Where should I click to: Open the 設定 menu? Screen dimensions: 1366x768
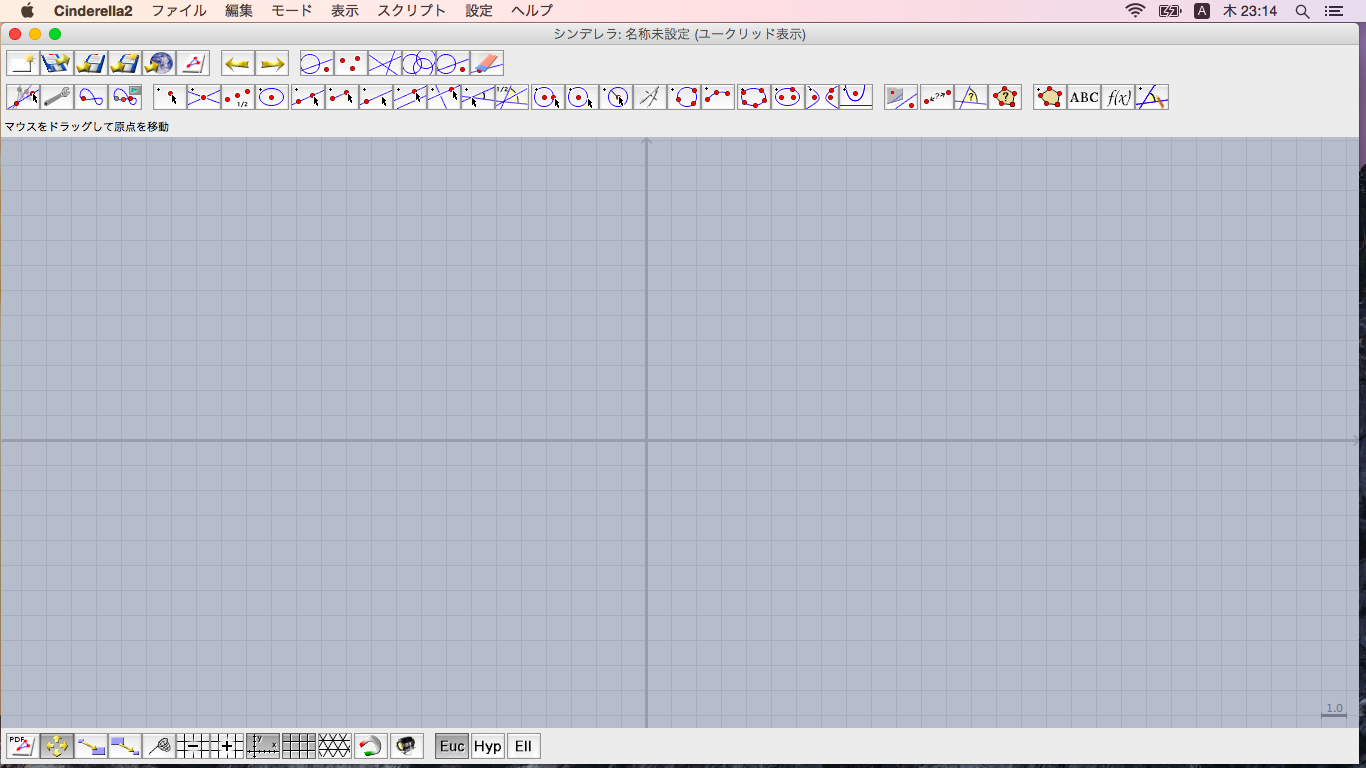(x=479, y=11)
